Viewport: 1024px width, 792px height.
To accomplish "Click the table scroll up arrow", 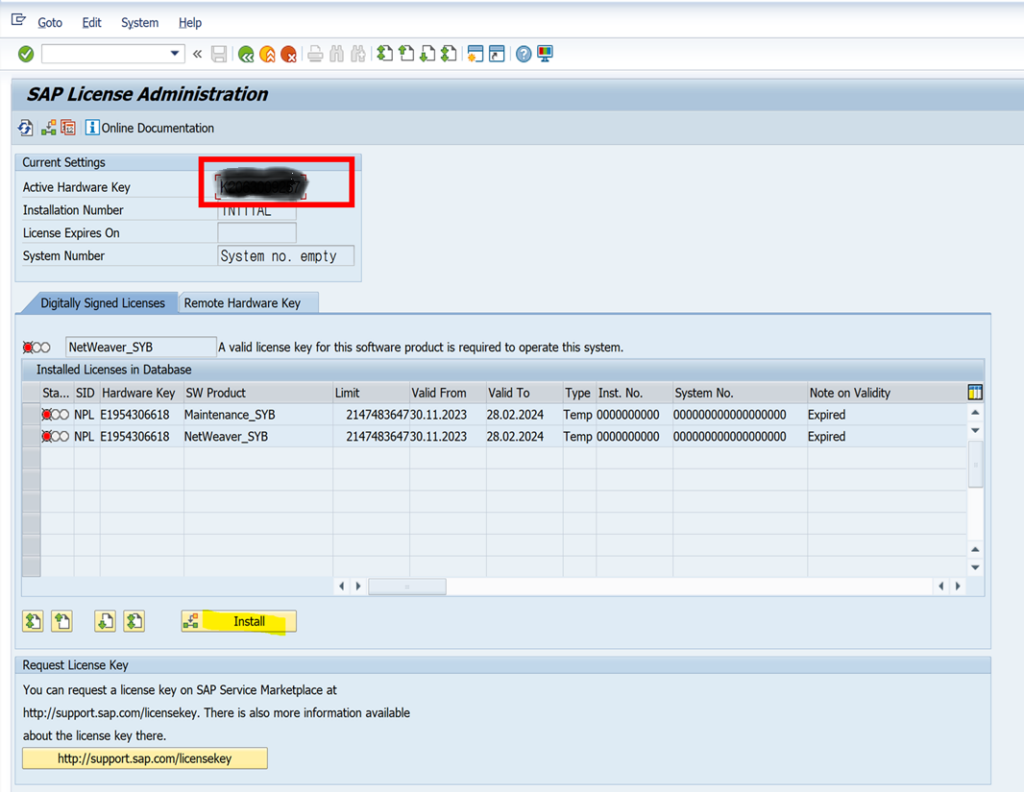I will 975,413.
